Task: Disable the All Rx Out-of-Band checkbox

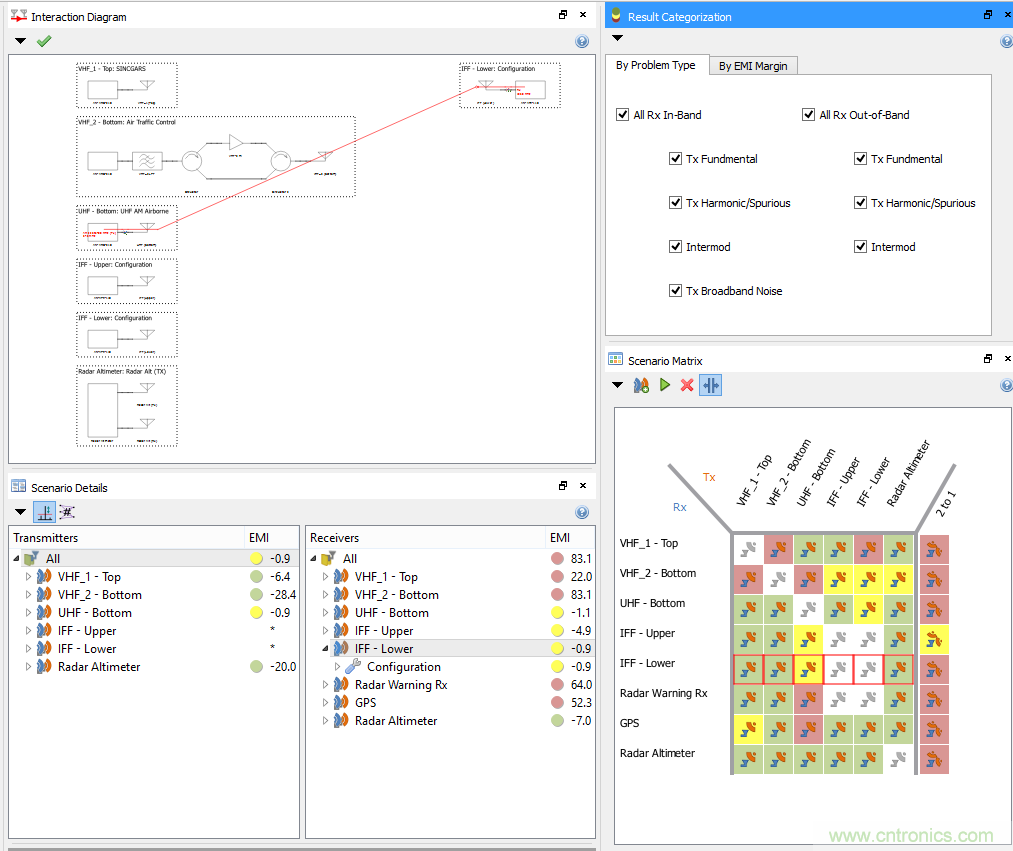Action: (x=809, y=115)
